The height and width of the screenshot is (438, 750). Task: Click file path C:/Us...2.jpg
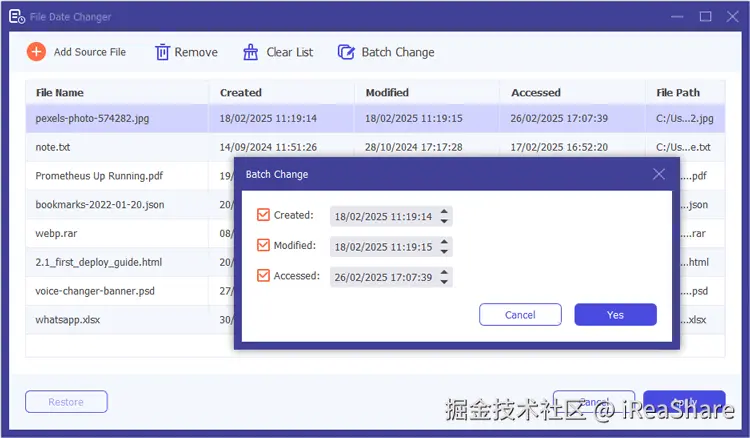(x=684, y=118)
